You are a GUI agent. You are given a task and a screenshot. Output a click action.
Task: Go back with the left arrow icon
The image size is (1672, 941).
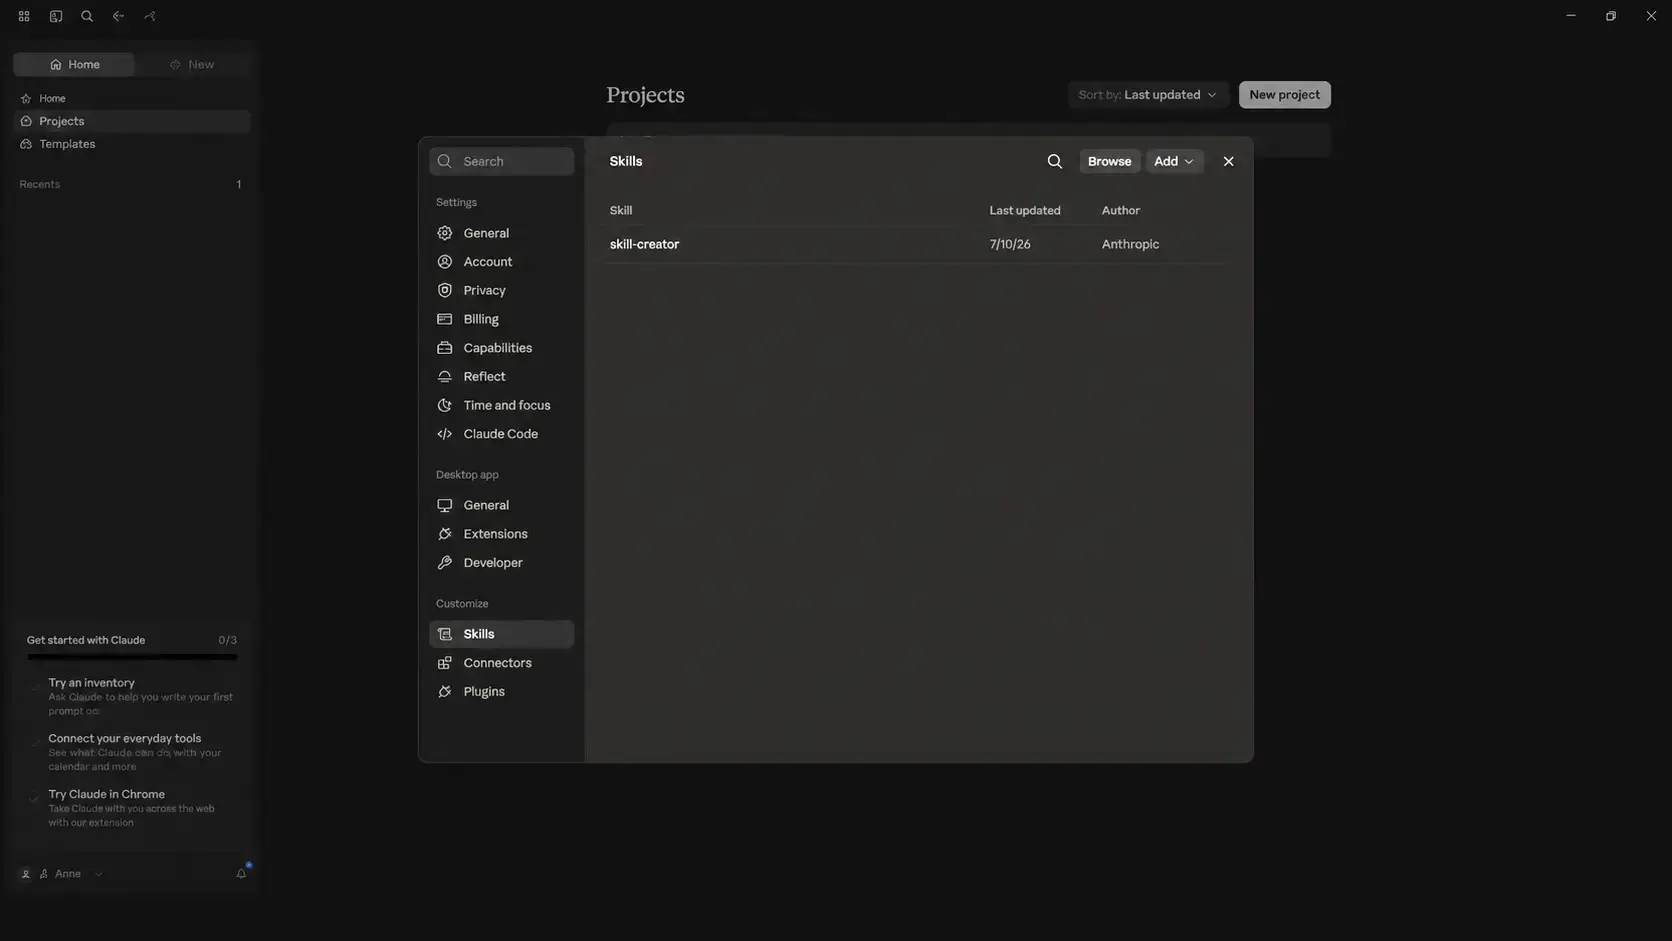click(x=118, y=16)
